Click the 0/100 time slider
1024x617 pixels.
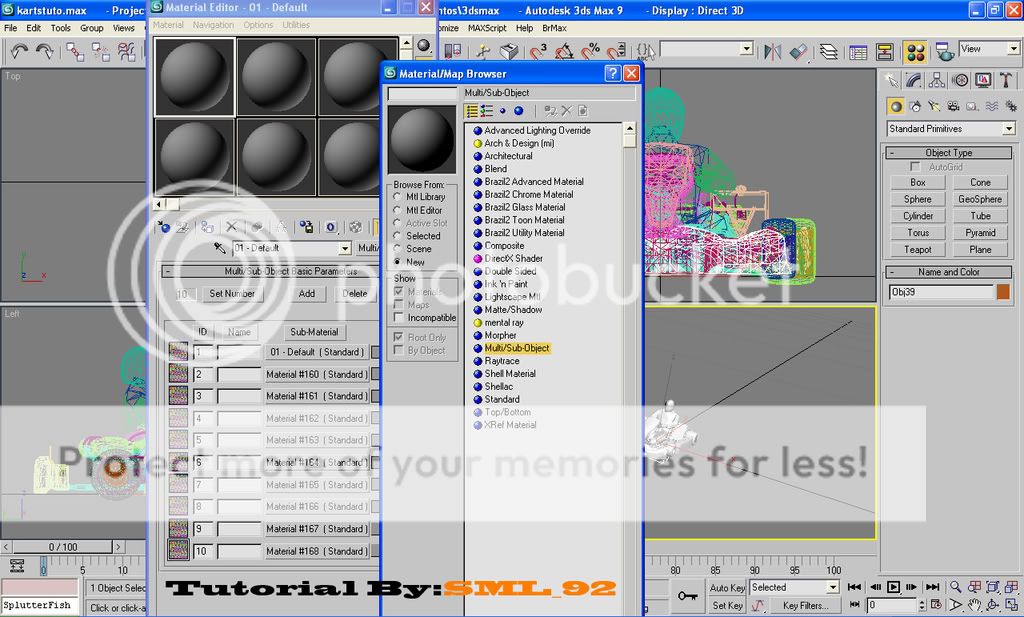coord(63,546)
